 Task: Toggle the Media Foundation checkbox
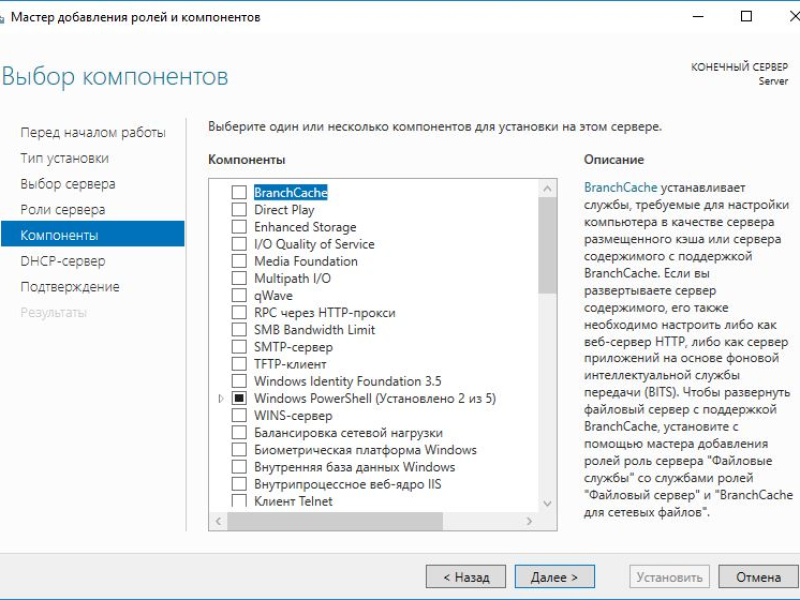tap(239, 261)
